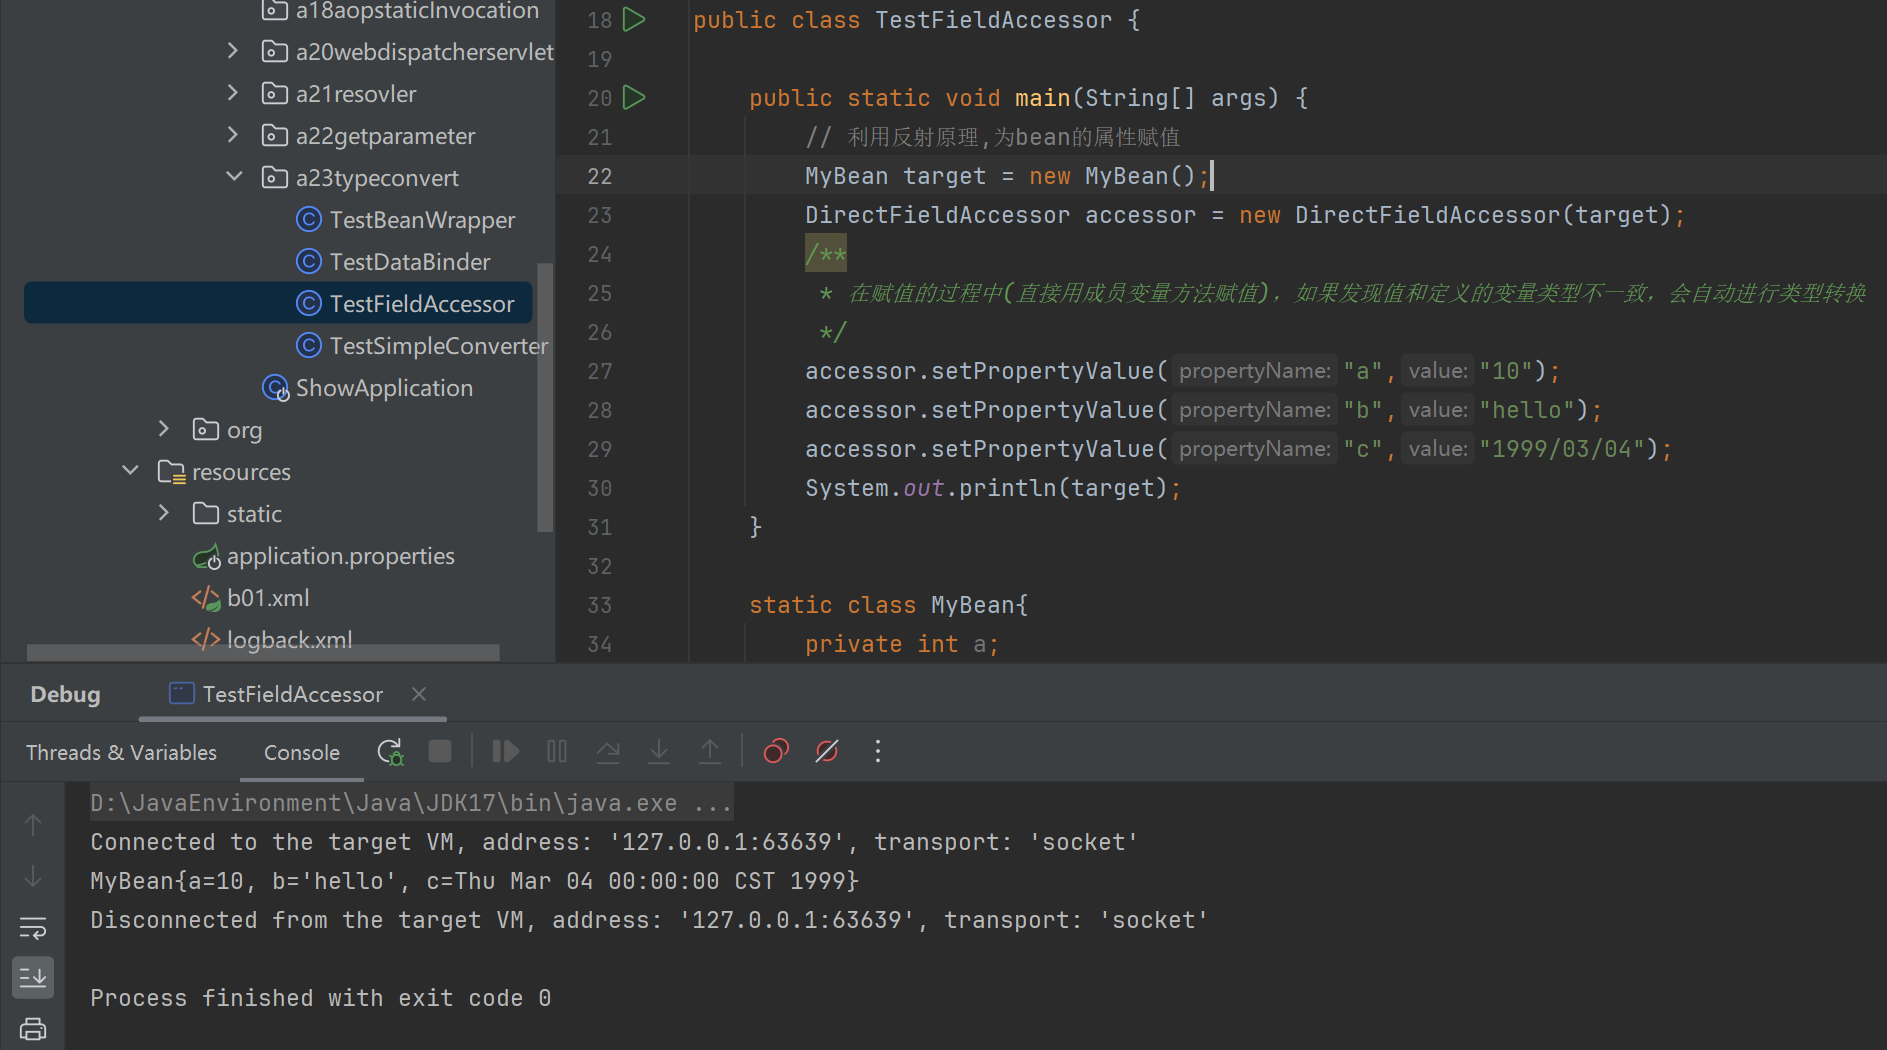The width and height of the screenshot is (1887, 1050).
Task: Expand the org folder
Action: click(164, 429)
